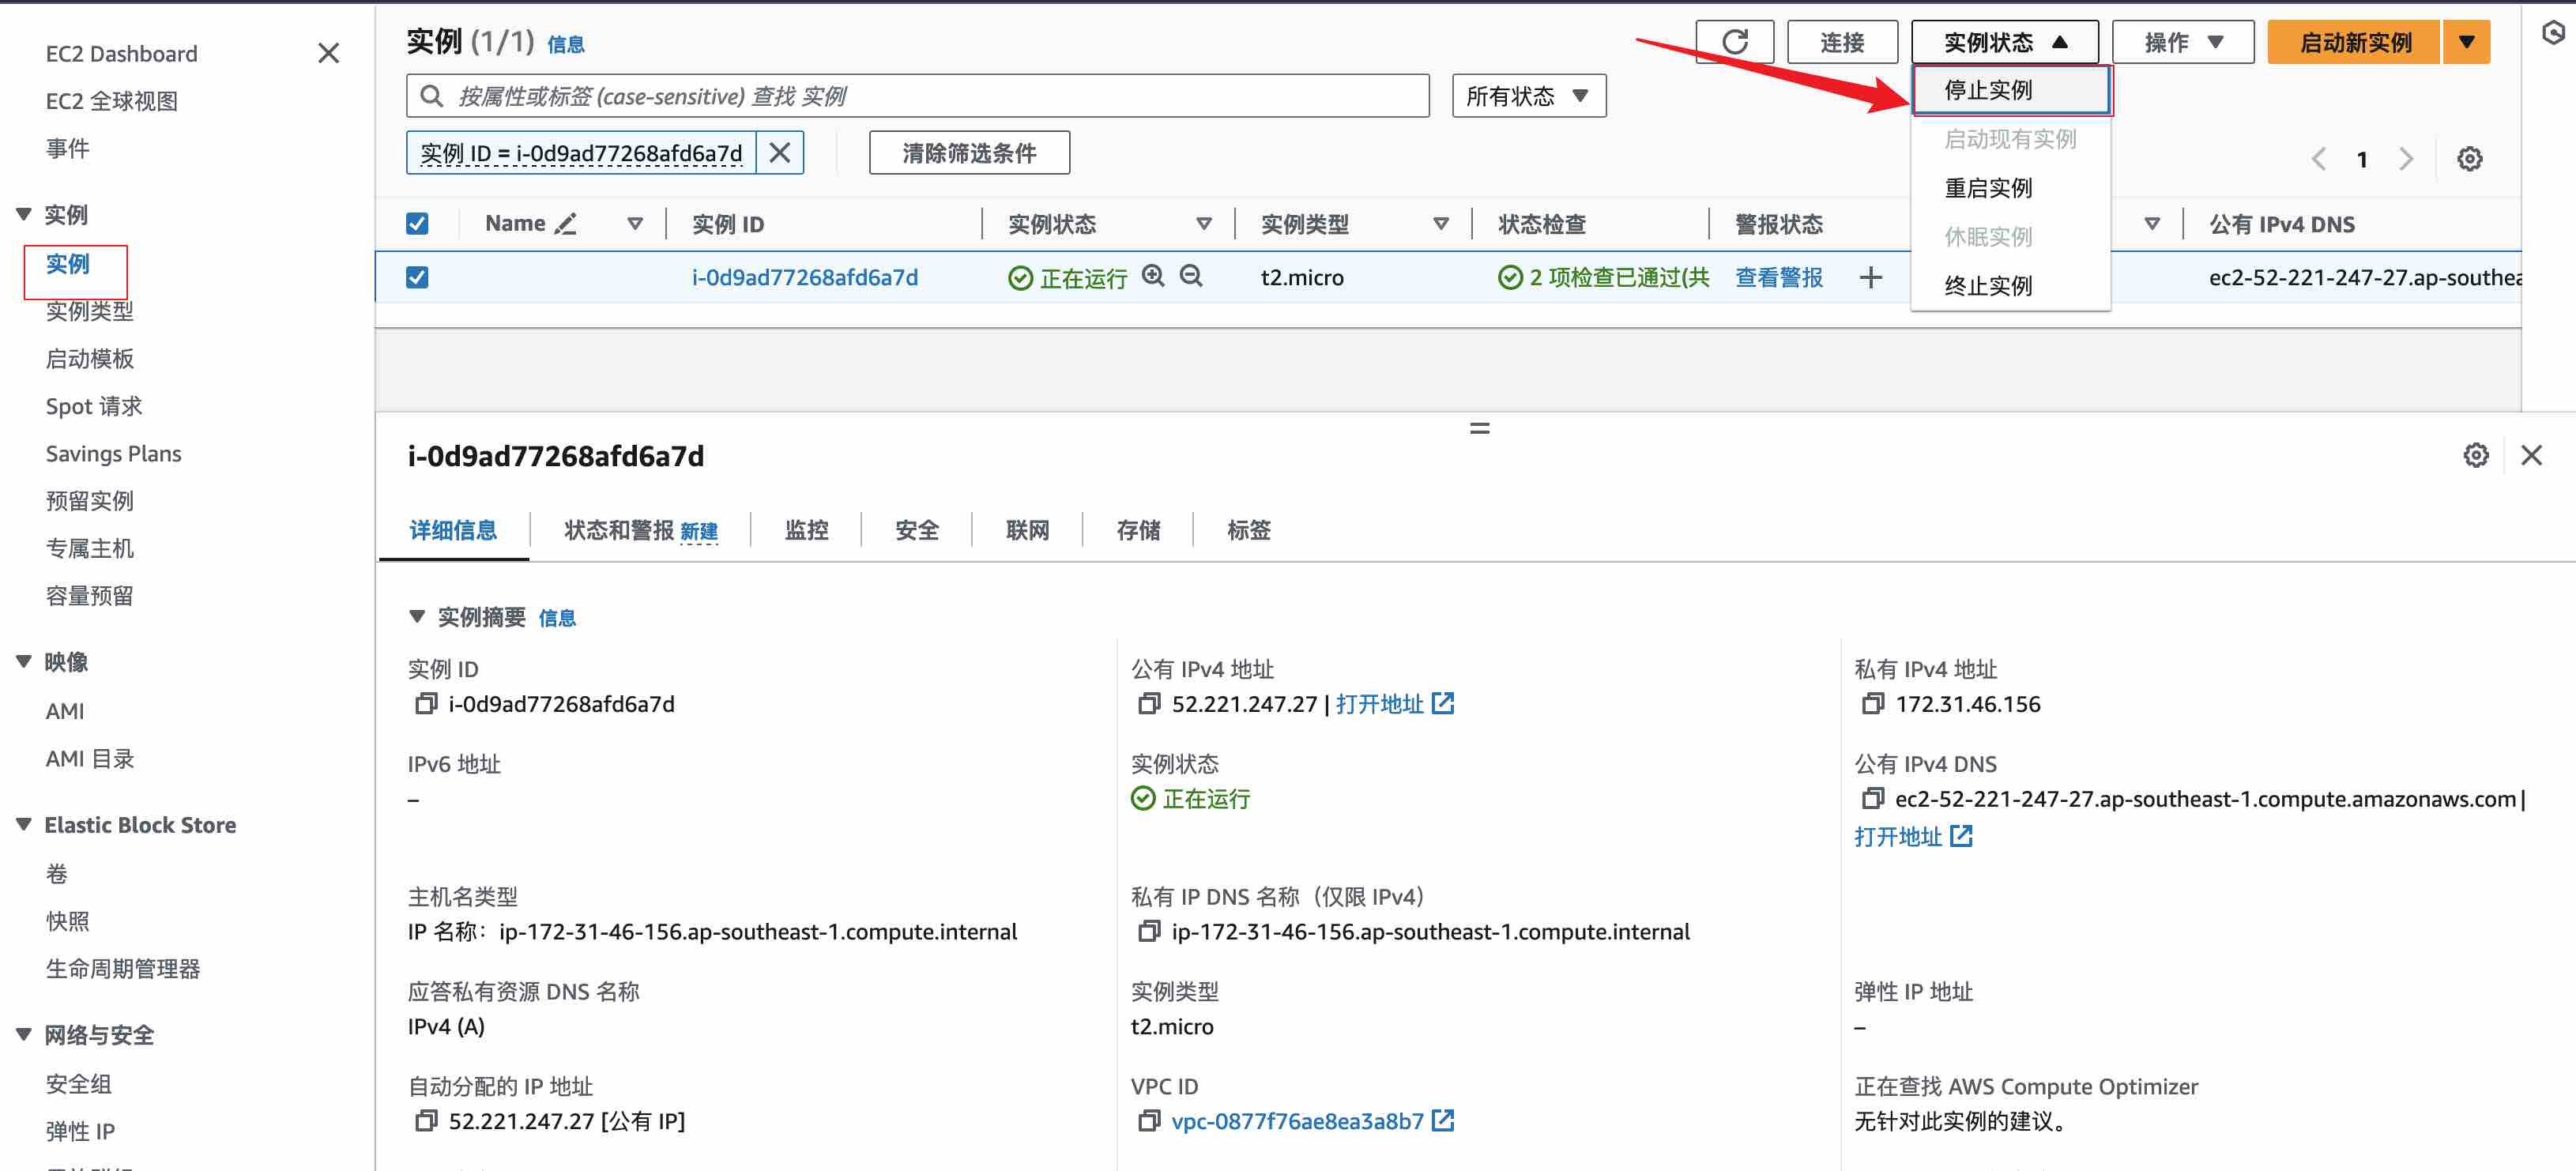Image resolution: width=2576 pixels, height=1171 pixels.
Task: Switch to the 监控 tab
Action: click(x=806, y=530)
